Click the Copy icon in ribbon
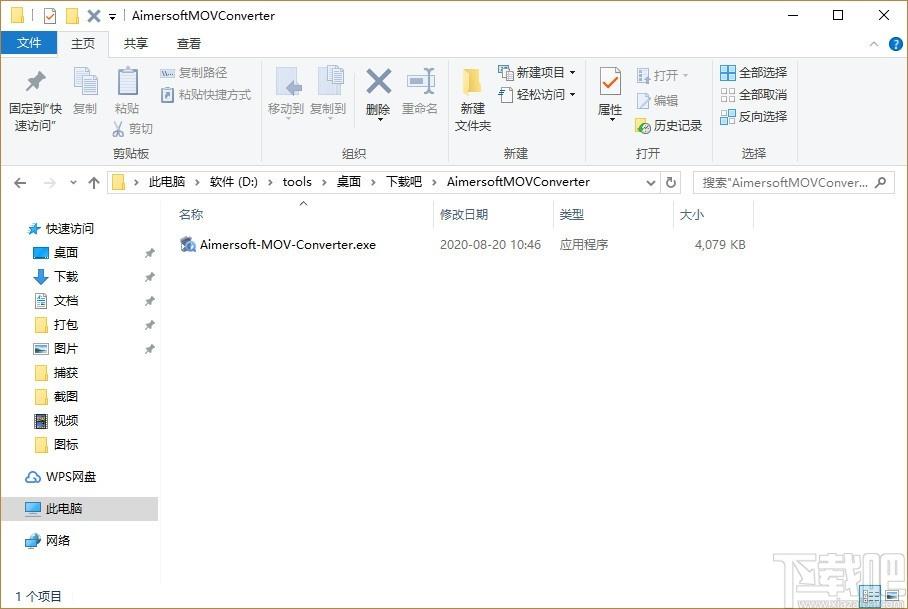The width and height of the screenshot is (908, 609). pos(85,81)
